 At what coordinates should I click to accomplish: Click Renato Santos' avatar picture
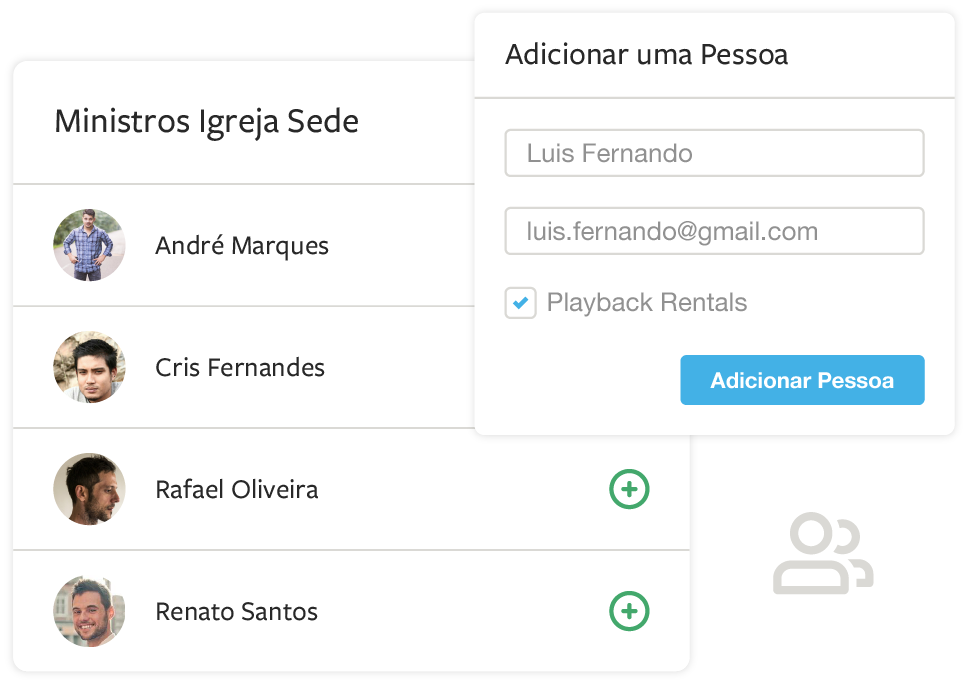coord(89,611)
